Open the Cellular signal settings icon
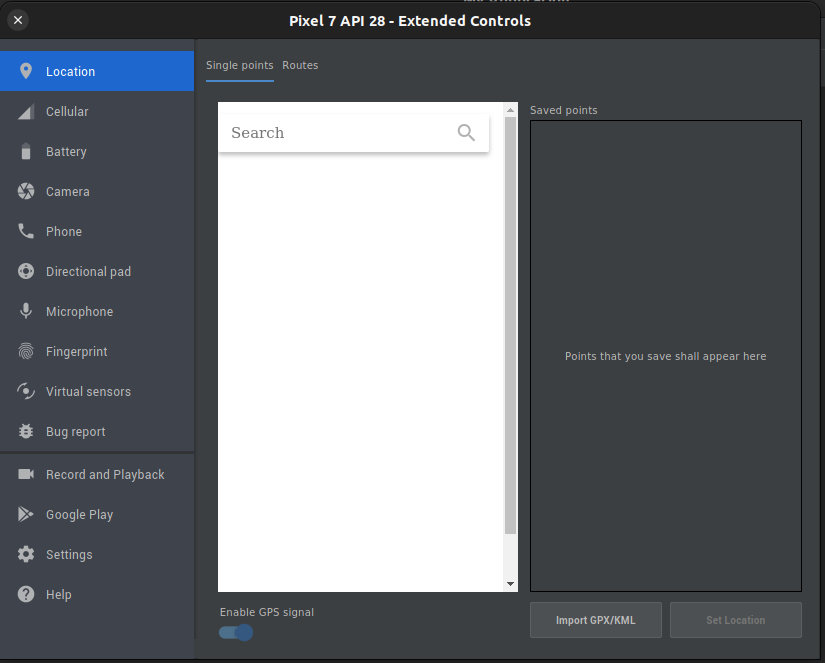This screenshot has width=825, height=663. 26,112
